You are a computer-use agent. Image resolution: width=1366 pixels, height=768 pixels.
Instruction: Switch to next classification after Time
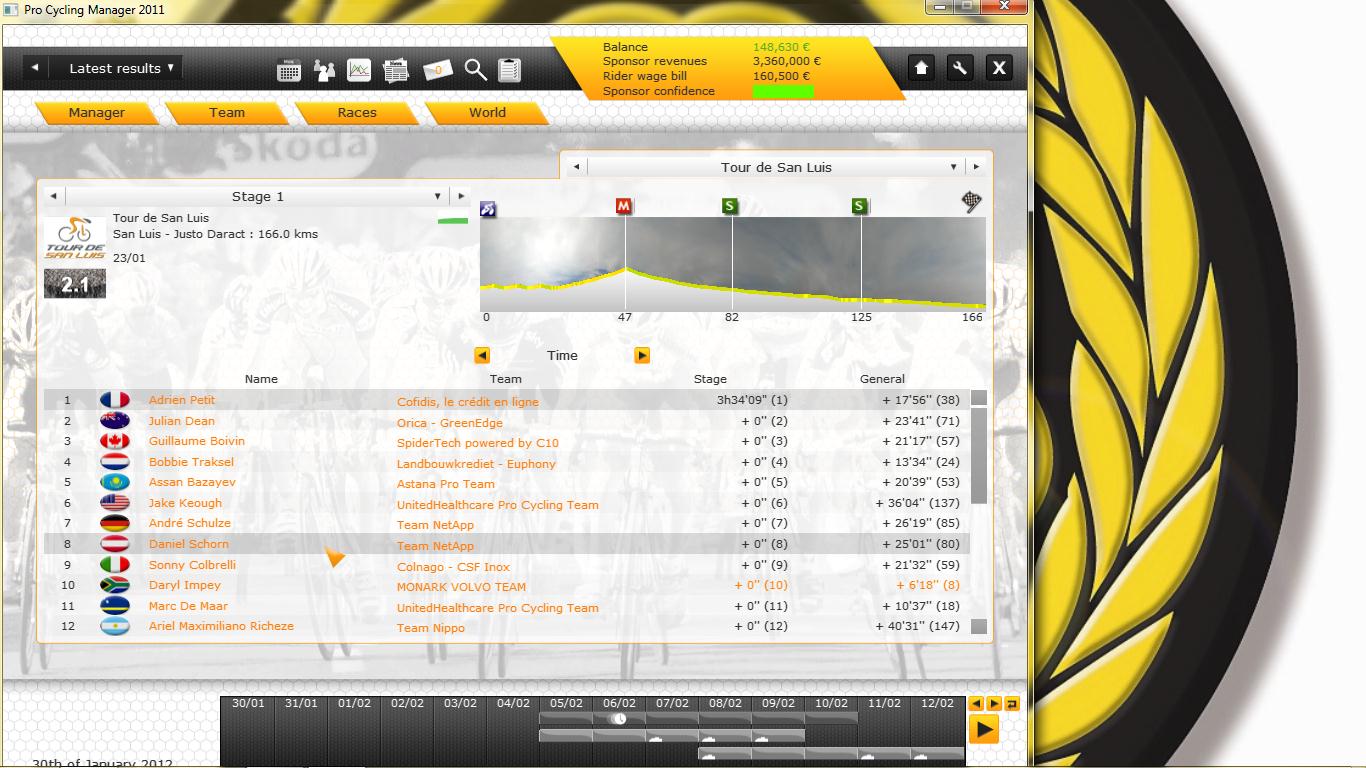(x=642, y=355)
